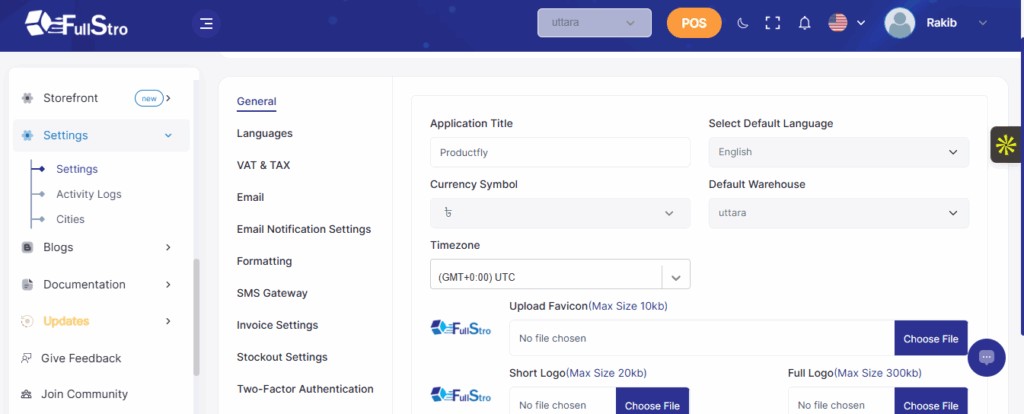This screenshot has height=414, width=1024.
Task: Open Activity Logs in sidebar
Action: tap(88, 194)
